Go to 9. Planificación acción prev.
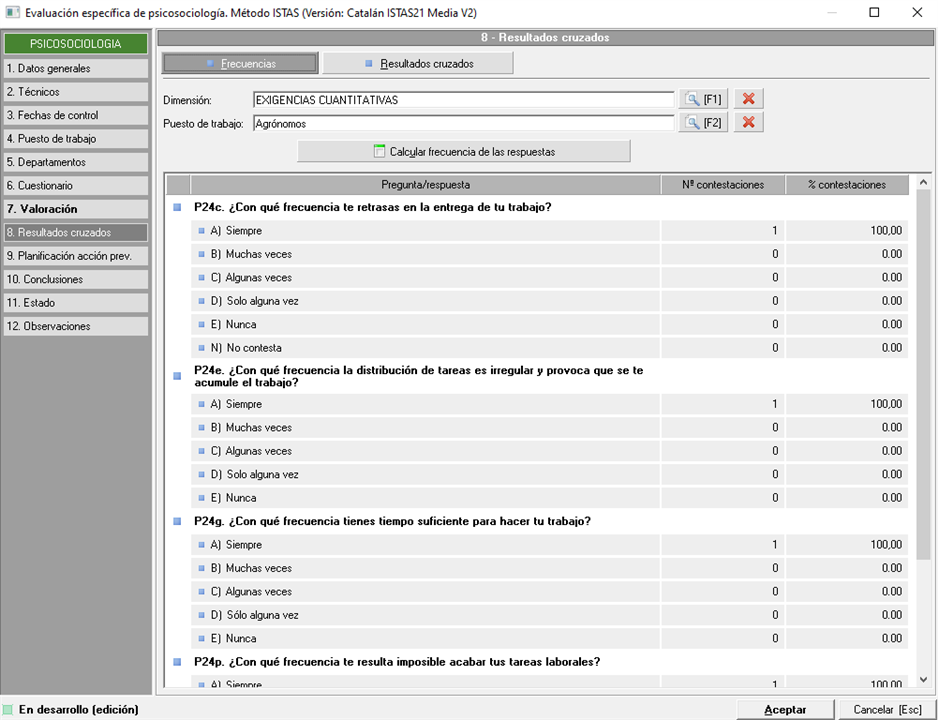Image resolution: width=938 pixels, height=720 pixels. pos(76,256)
